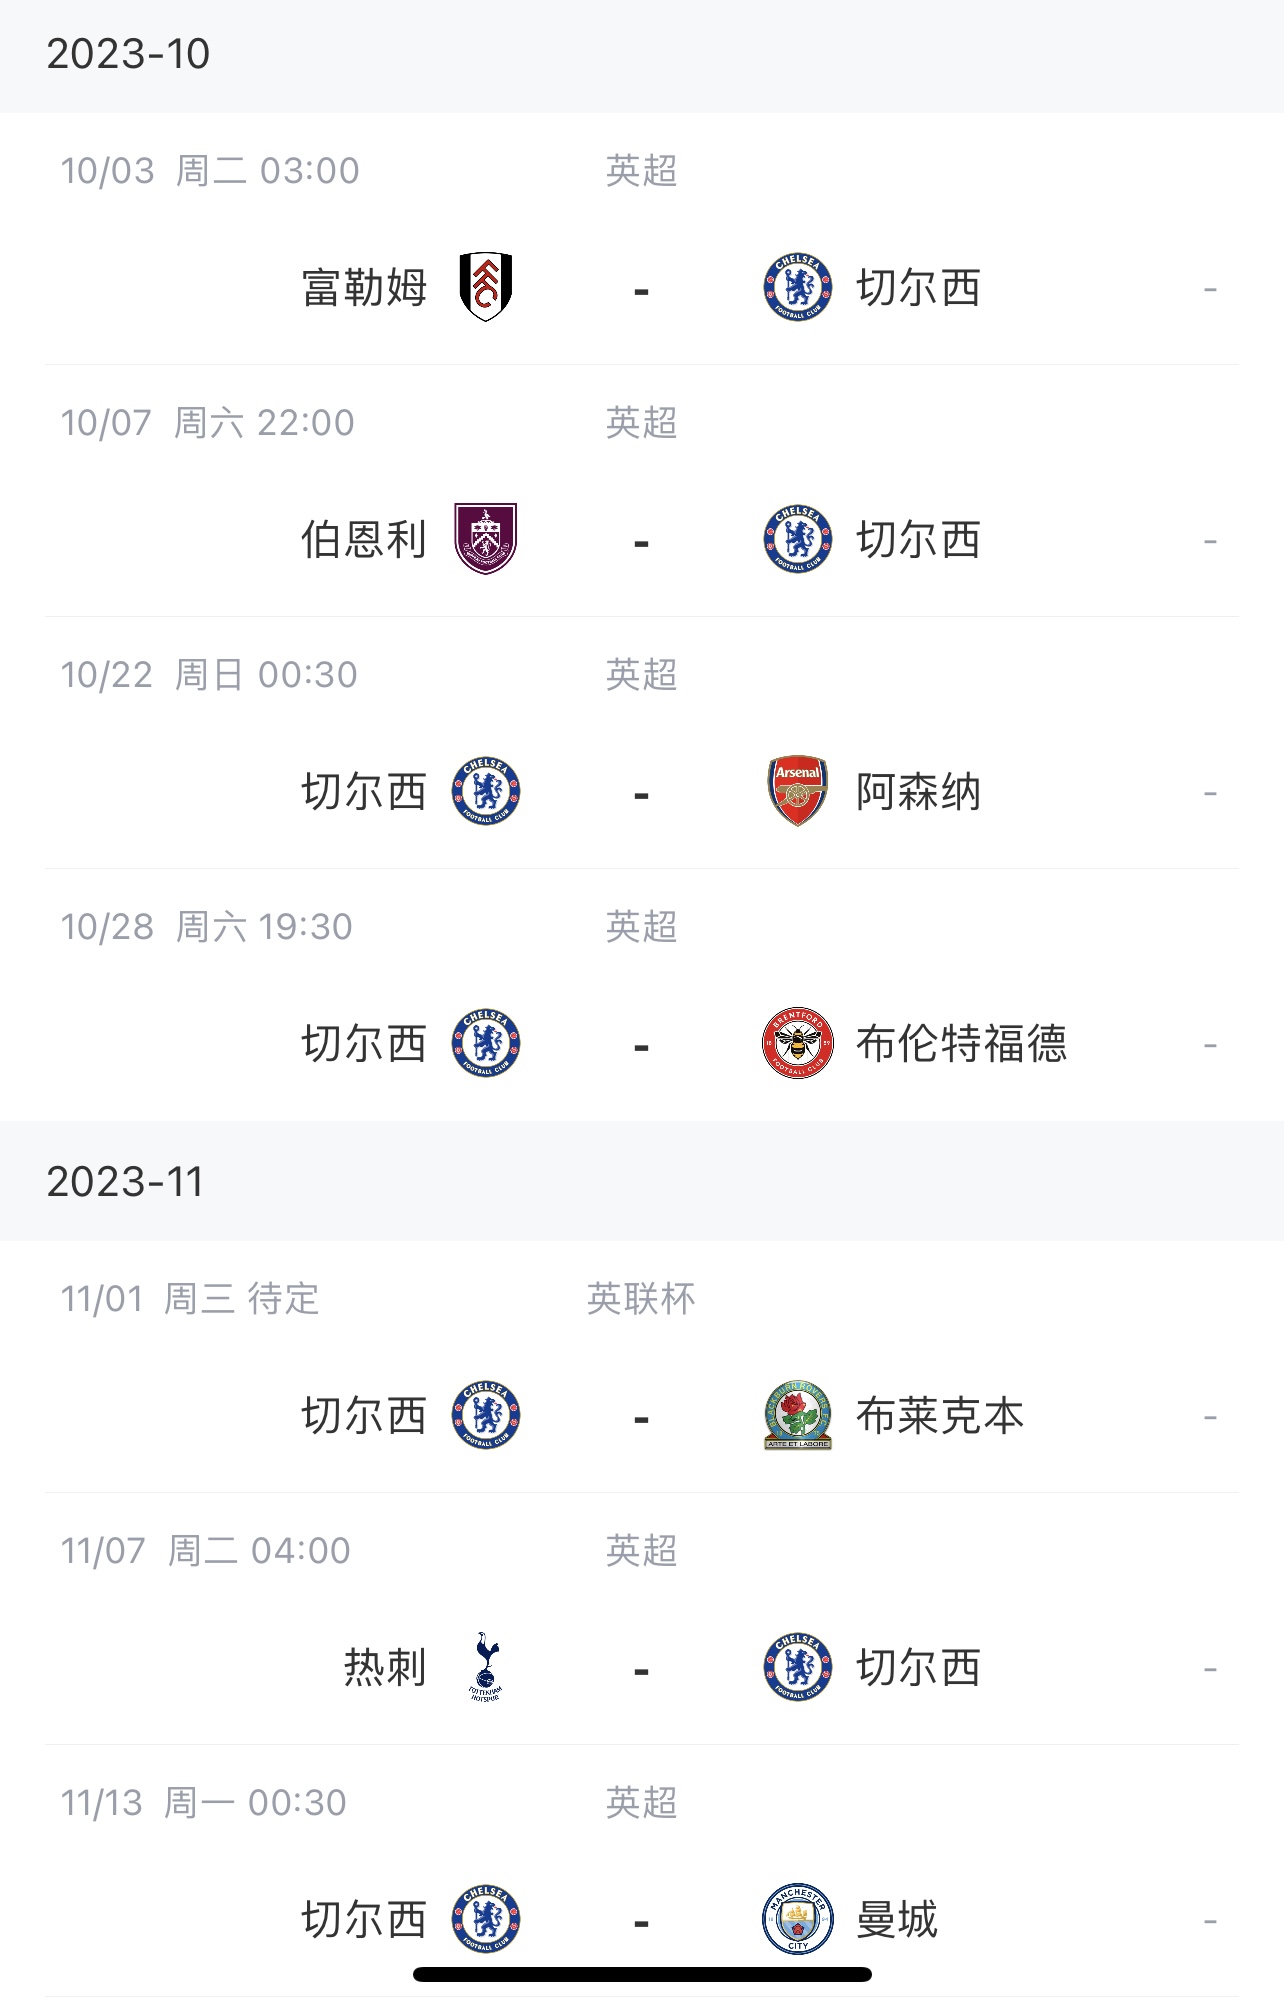The image size is (1284, 2006).
Task: Tap the Arsenal club crest
Action: click(x=798, y=791)
